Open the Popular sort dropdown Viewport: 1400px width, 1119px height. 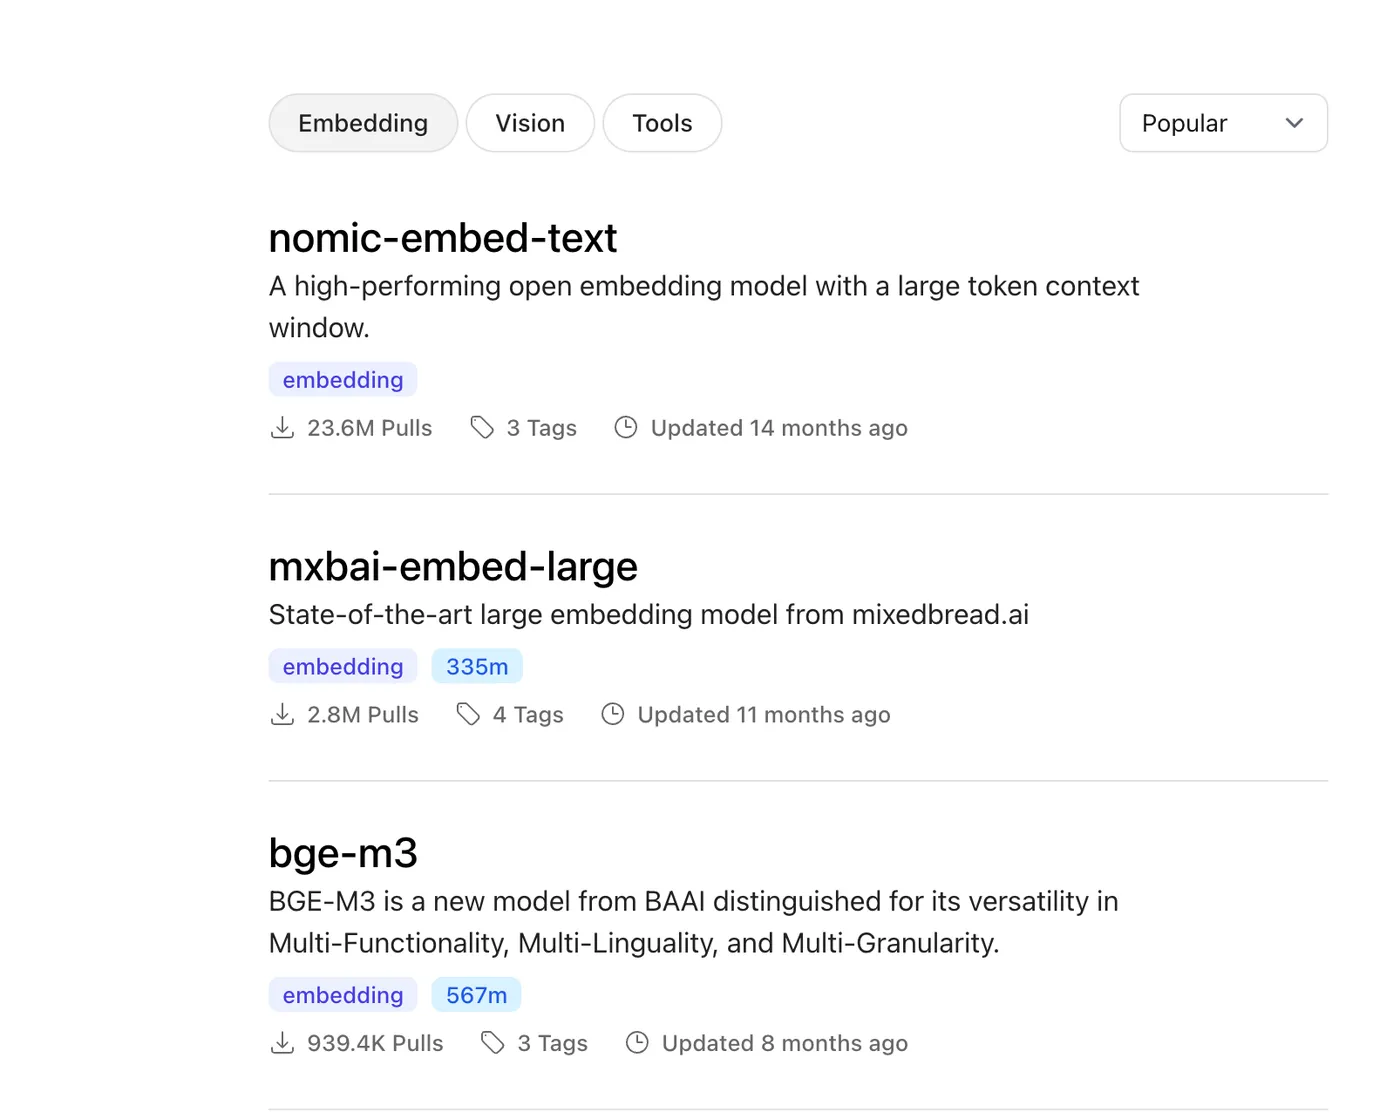1222,123
